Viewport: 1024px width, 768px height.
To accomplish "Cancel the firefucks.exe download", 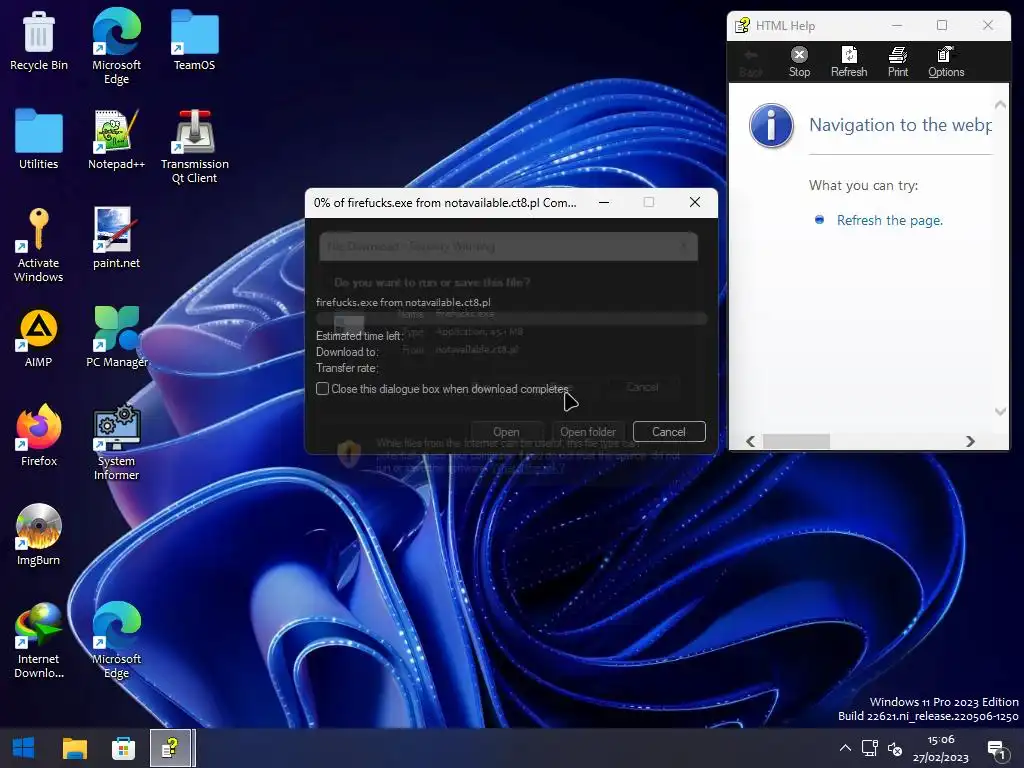I will (x=669, y=432).
